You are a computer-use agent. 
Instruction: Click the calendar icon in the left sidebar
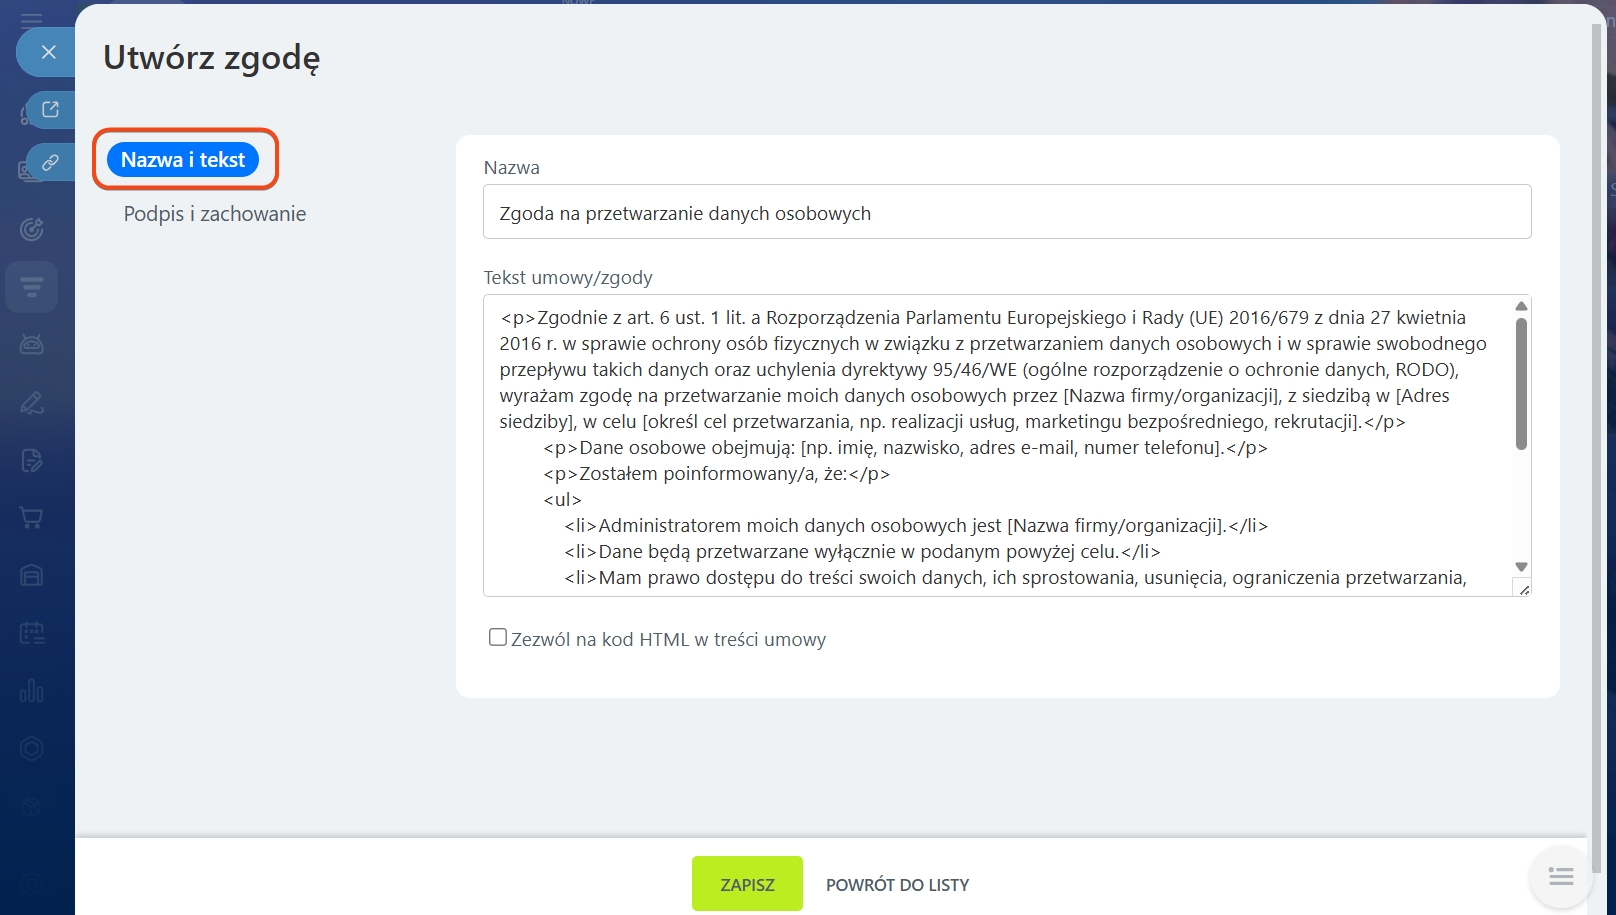[32, 633]
